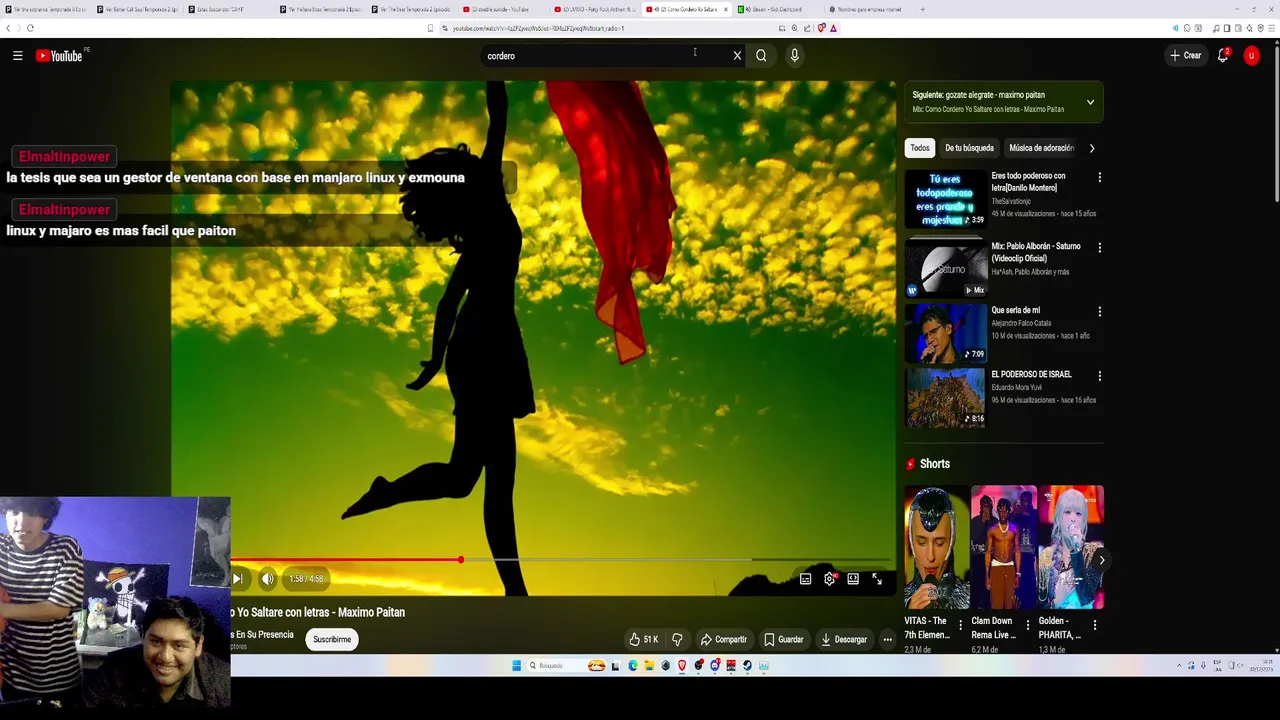This screenshot has height=720, width=1280.
Task: Like the video showing 51 K
Action: (643, 639)
